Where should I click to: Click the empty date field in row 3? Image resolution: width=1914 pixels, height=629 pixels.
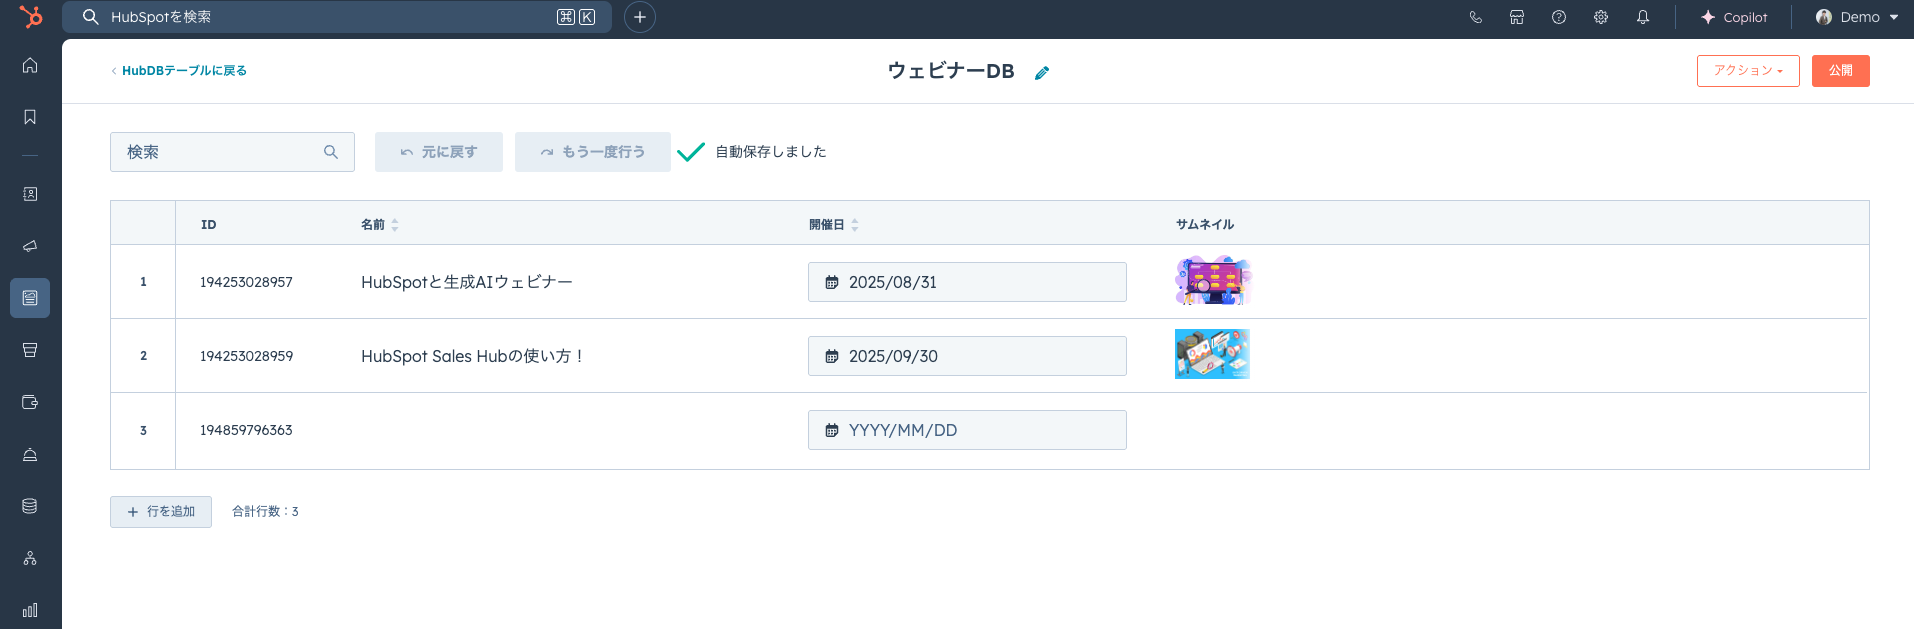(x=966, y=430)
